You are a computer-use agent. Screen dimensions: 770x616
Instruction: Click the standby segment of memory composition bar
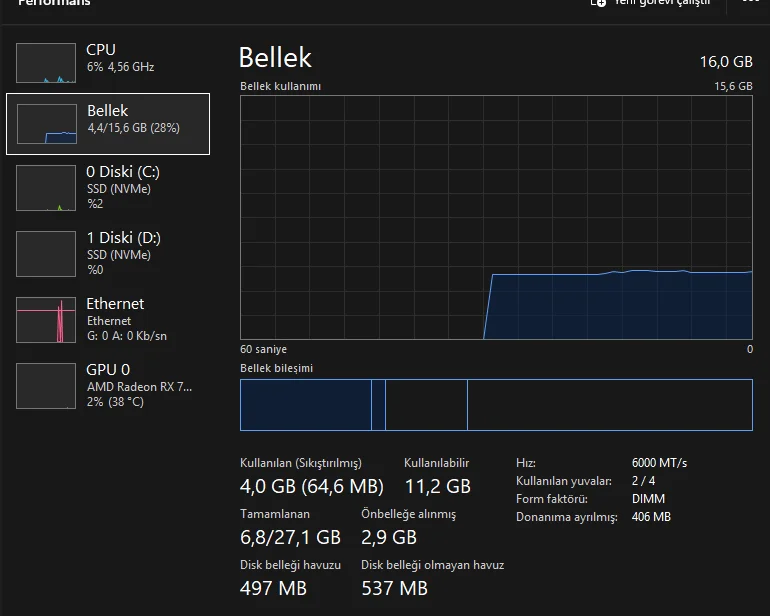click(426, 405)
